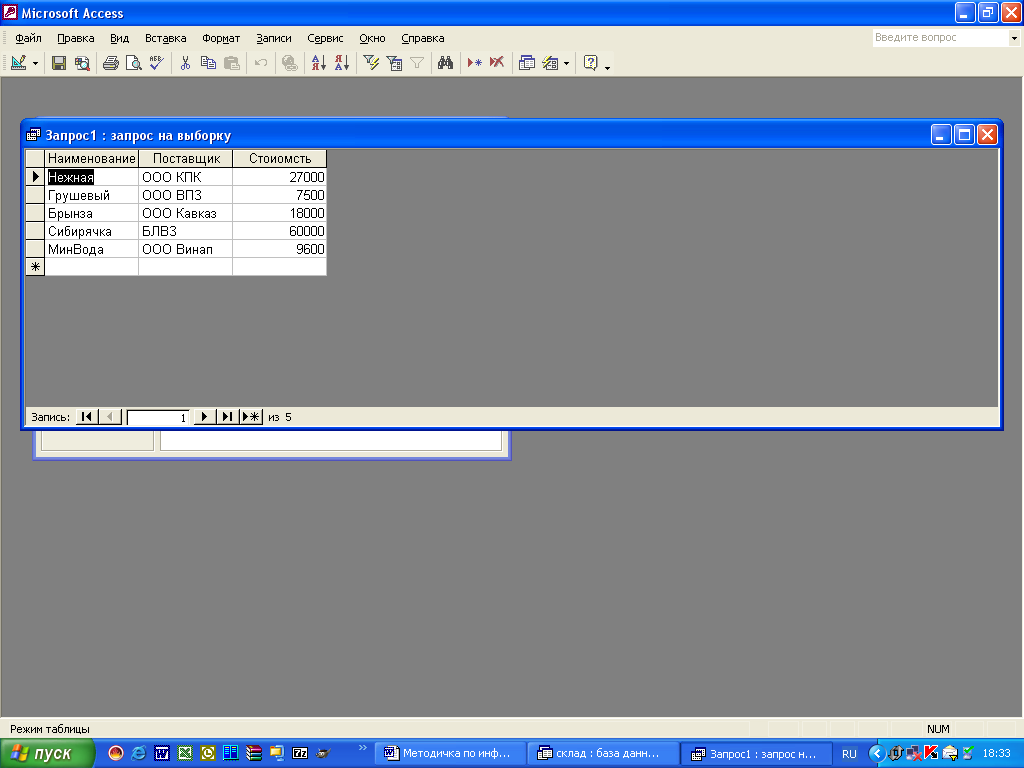
Task: Delete record toolbar icon
Action: (x=497, y=63)
